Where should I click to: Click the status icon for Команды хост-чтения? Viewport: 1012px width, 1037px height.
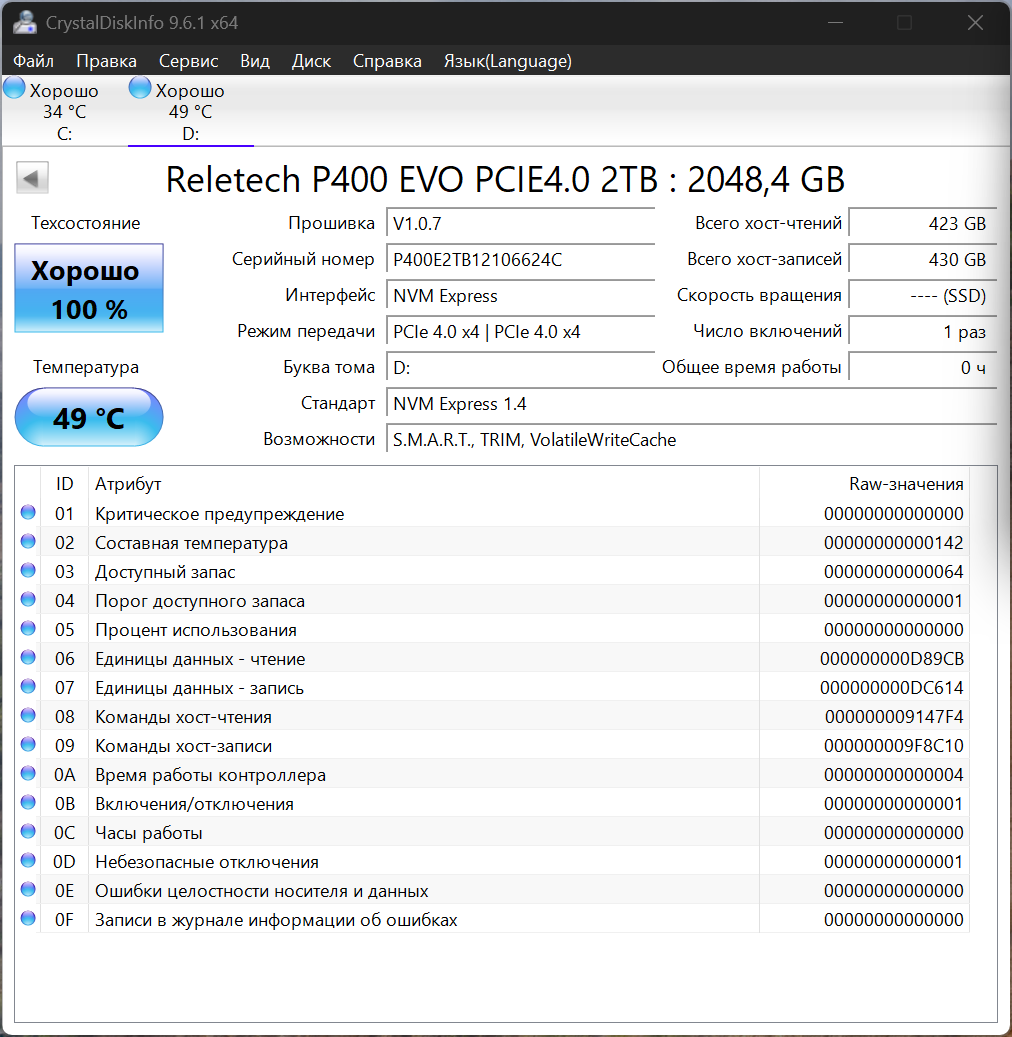coord(28,716)
